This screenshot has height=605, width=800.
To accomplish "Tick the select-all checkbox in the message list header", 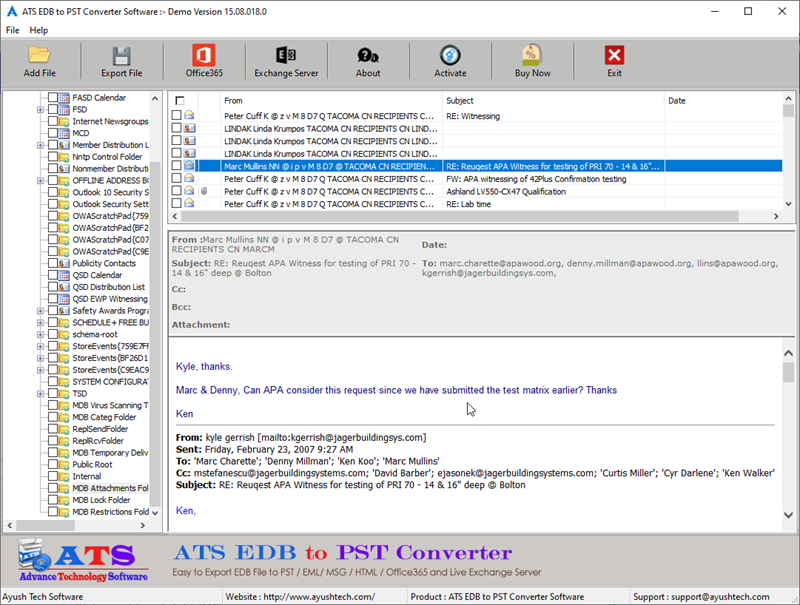I will [x=182, y=101].
